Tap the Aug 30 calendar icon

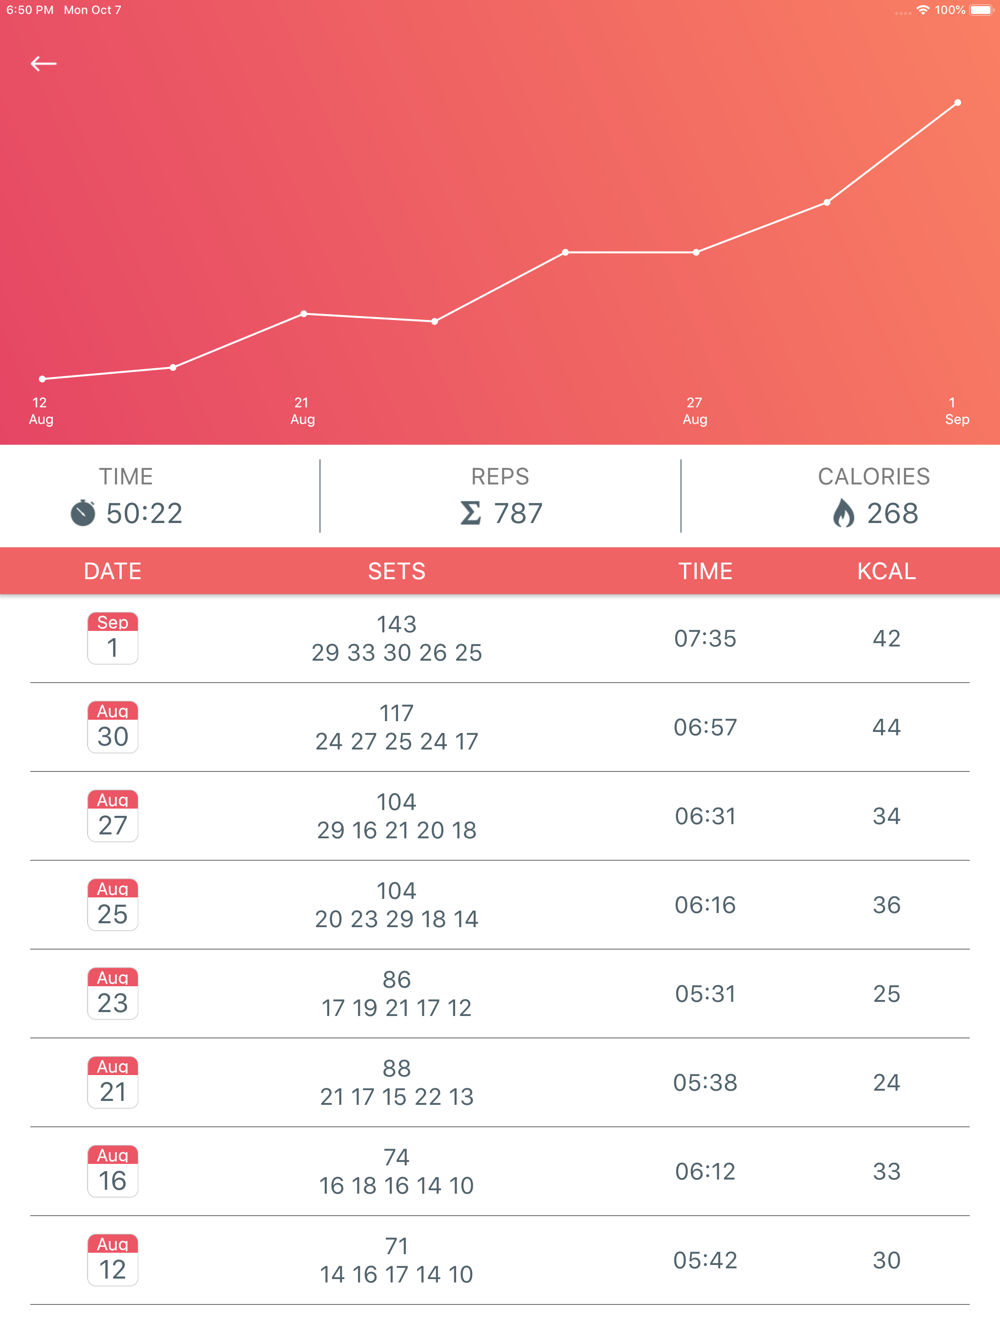pyautogui.click(x=113, y=727)
